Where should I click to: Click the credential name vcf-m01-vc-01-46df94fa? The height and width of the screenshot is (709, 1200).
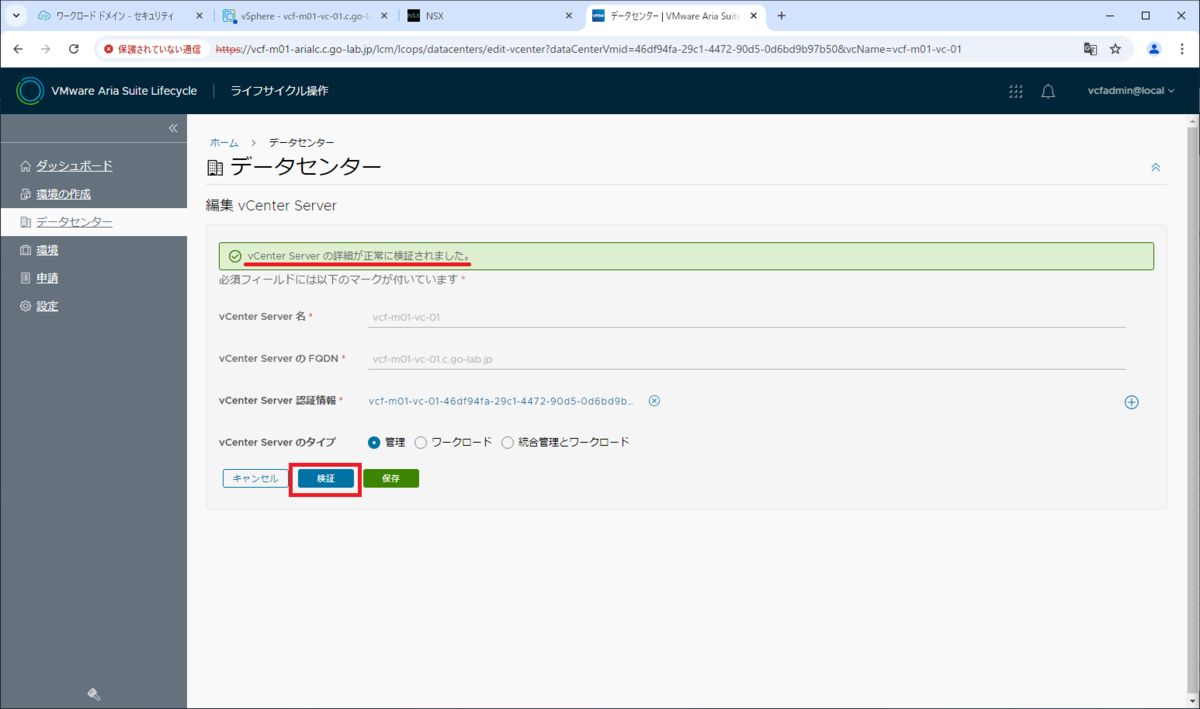pos(501,401)
